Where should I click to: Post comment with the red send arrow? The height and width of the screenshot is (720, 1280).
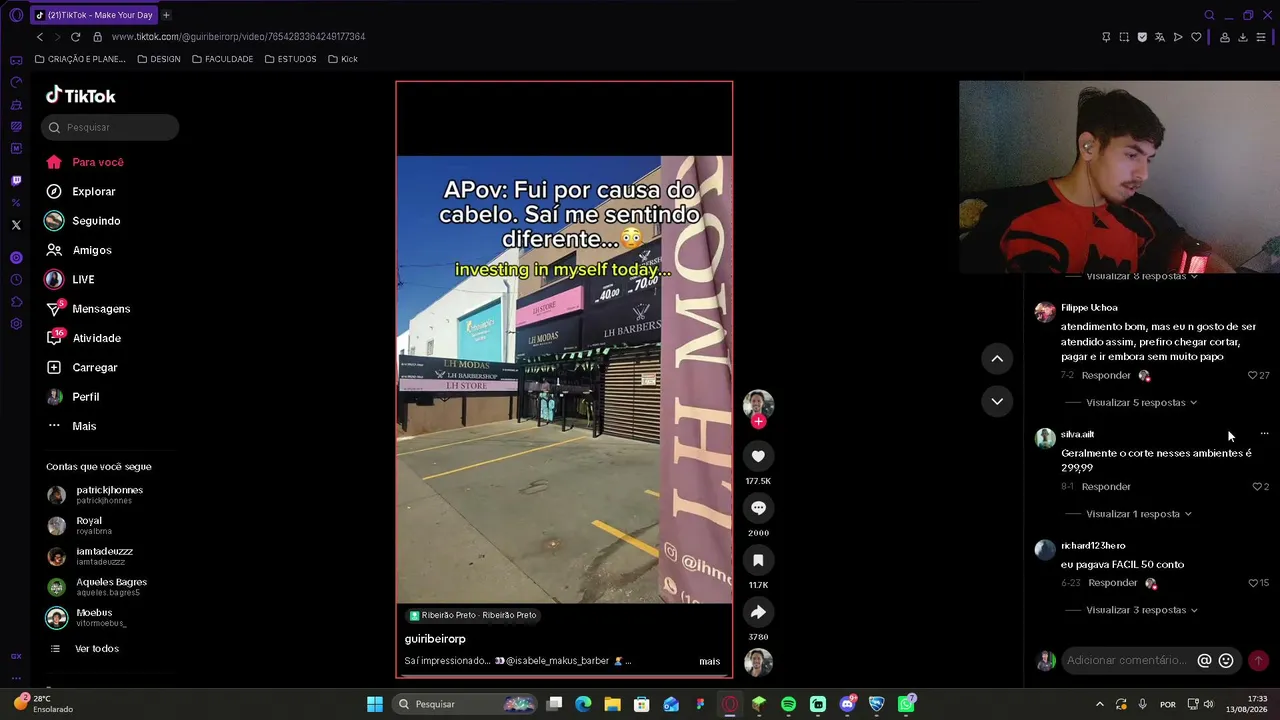tap(1258, 661)
